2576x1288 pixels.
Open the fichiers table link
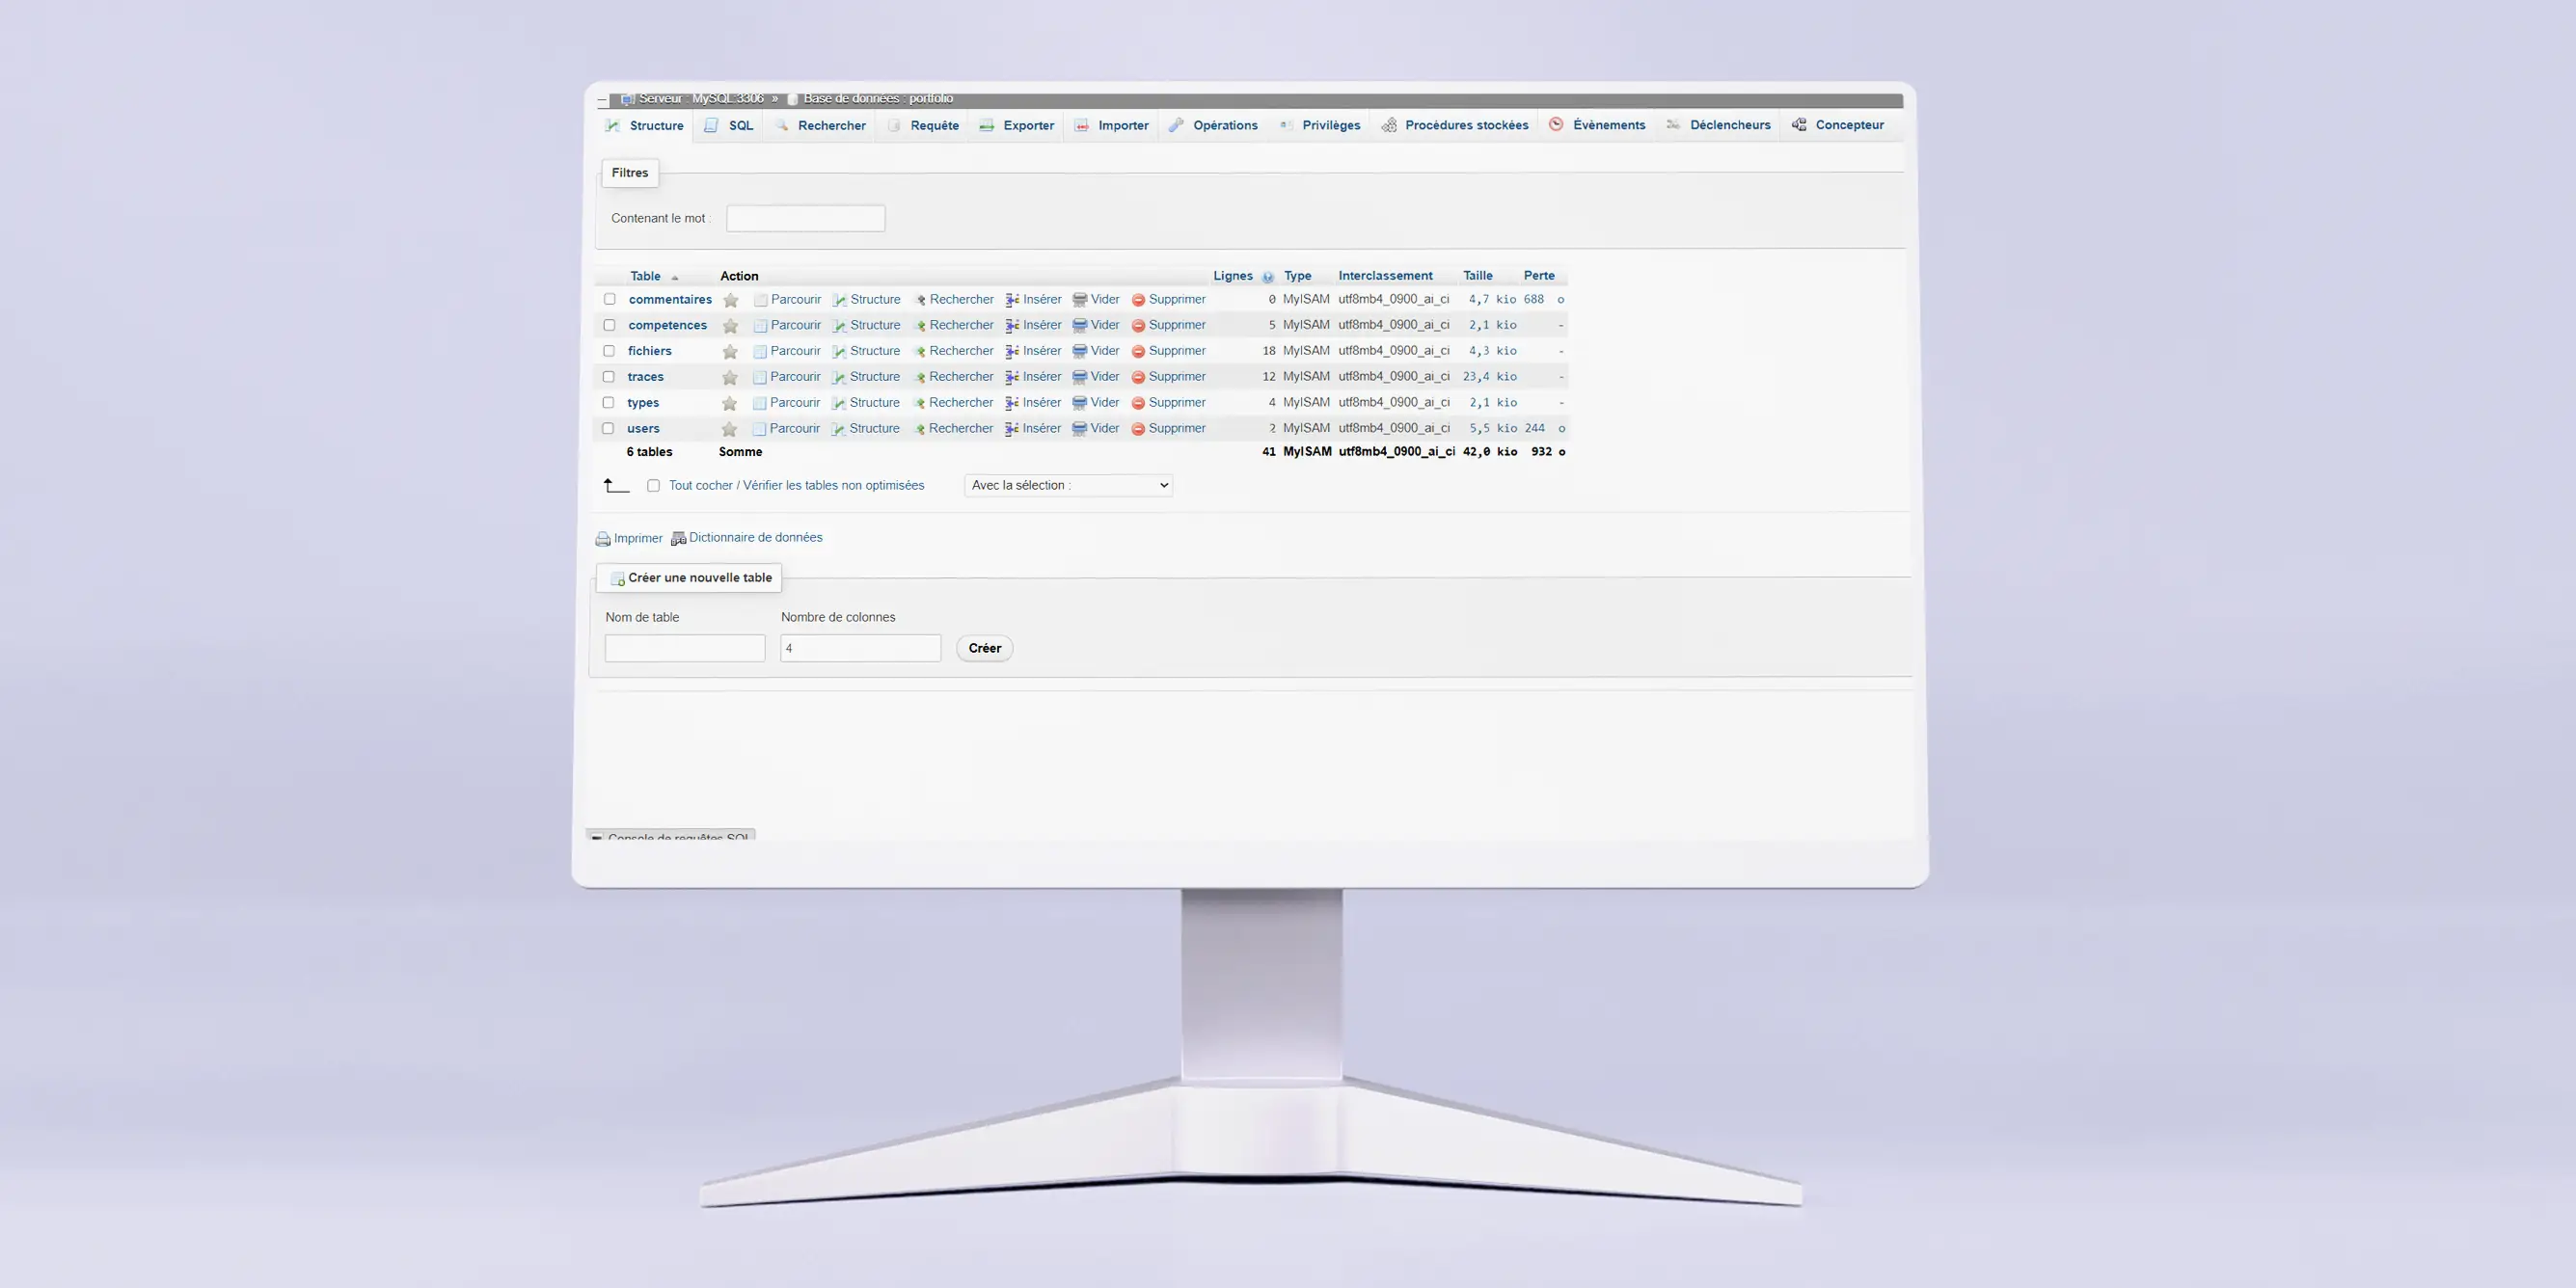[650, 351]
